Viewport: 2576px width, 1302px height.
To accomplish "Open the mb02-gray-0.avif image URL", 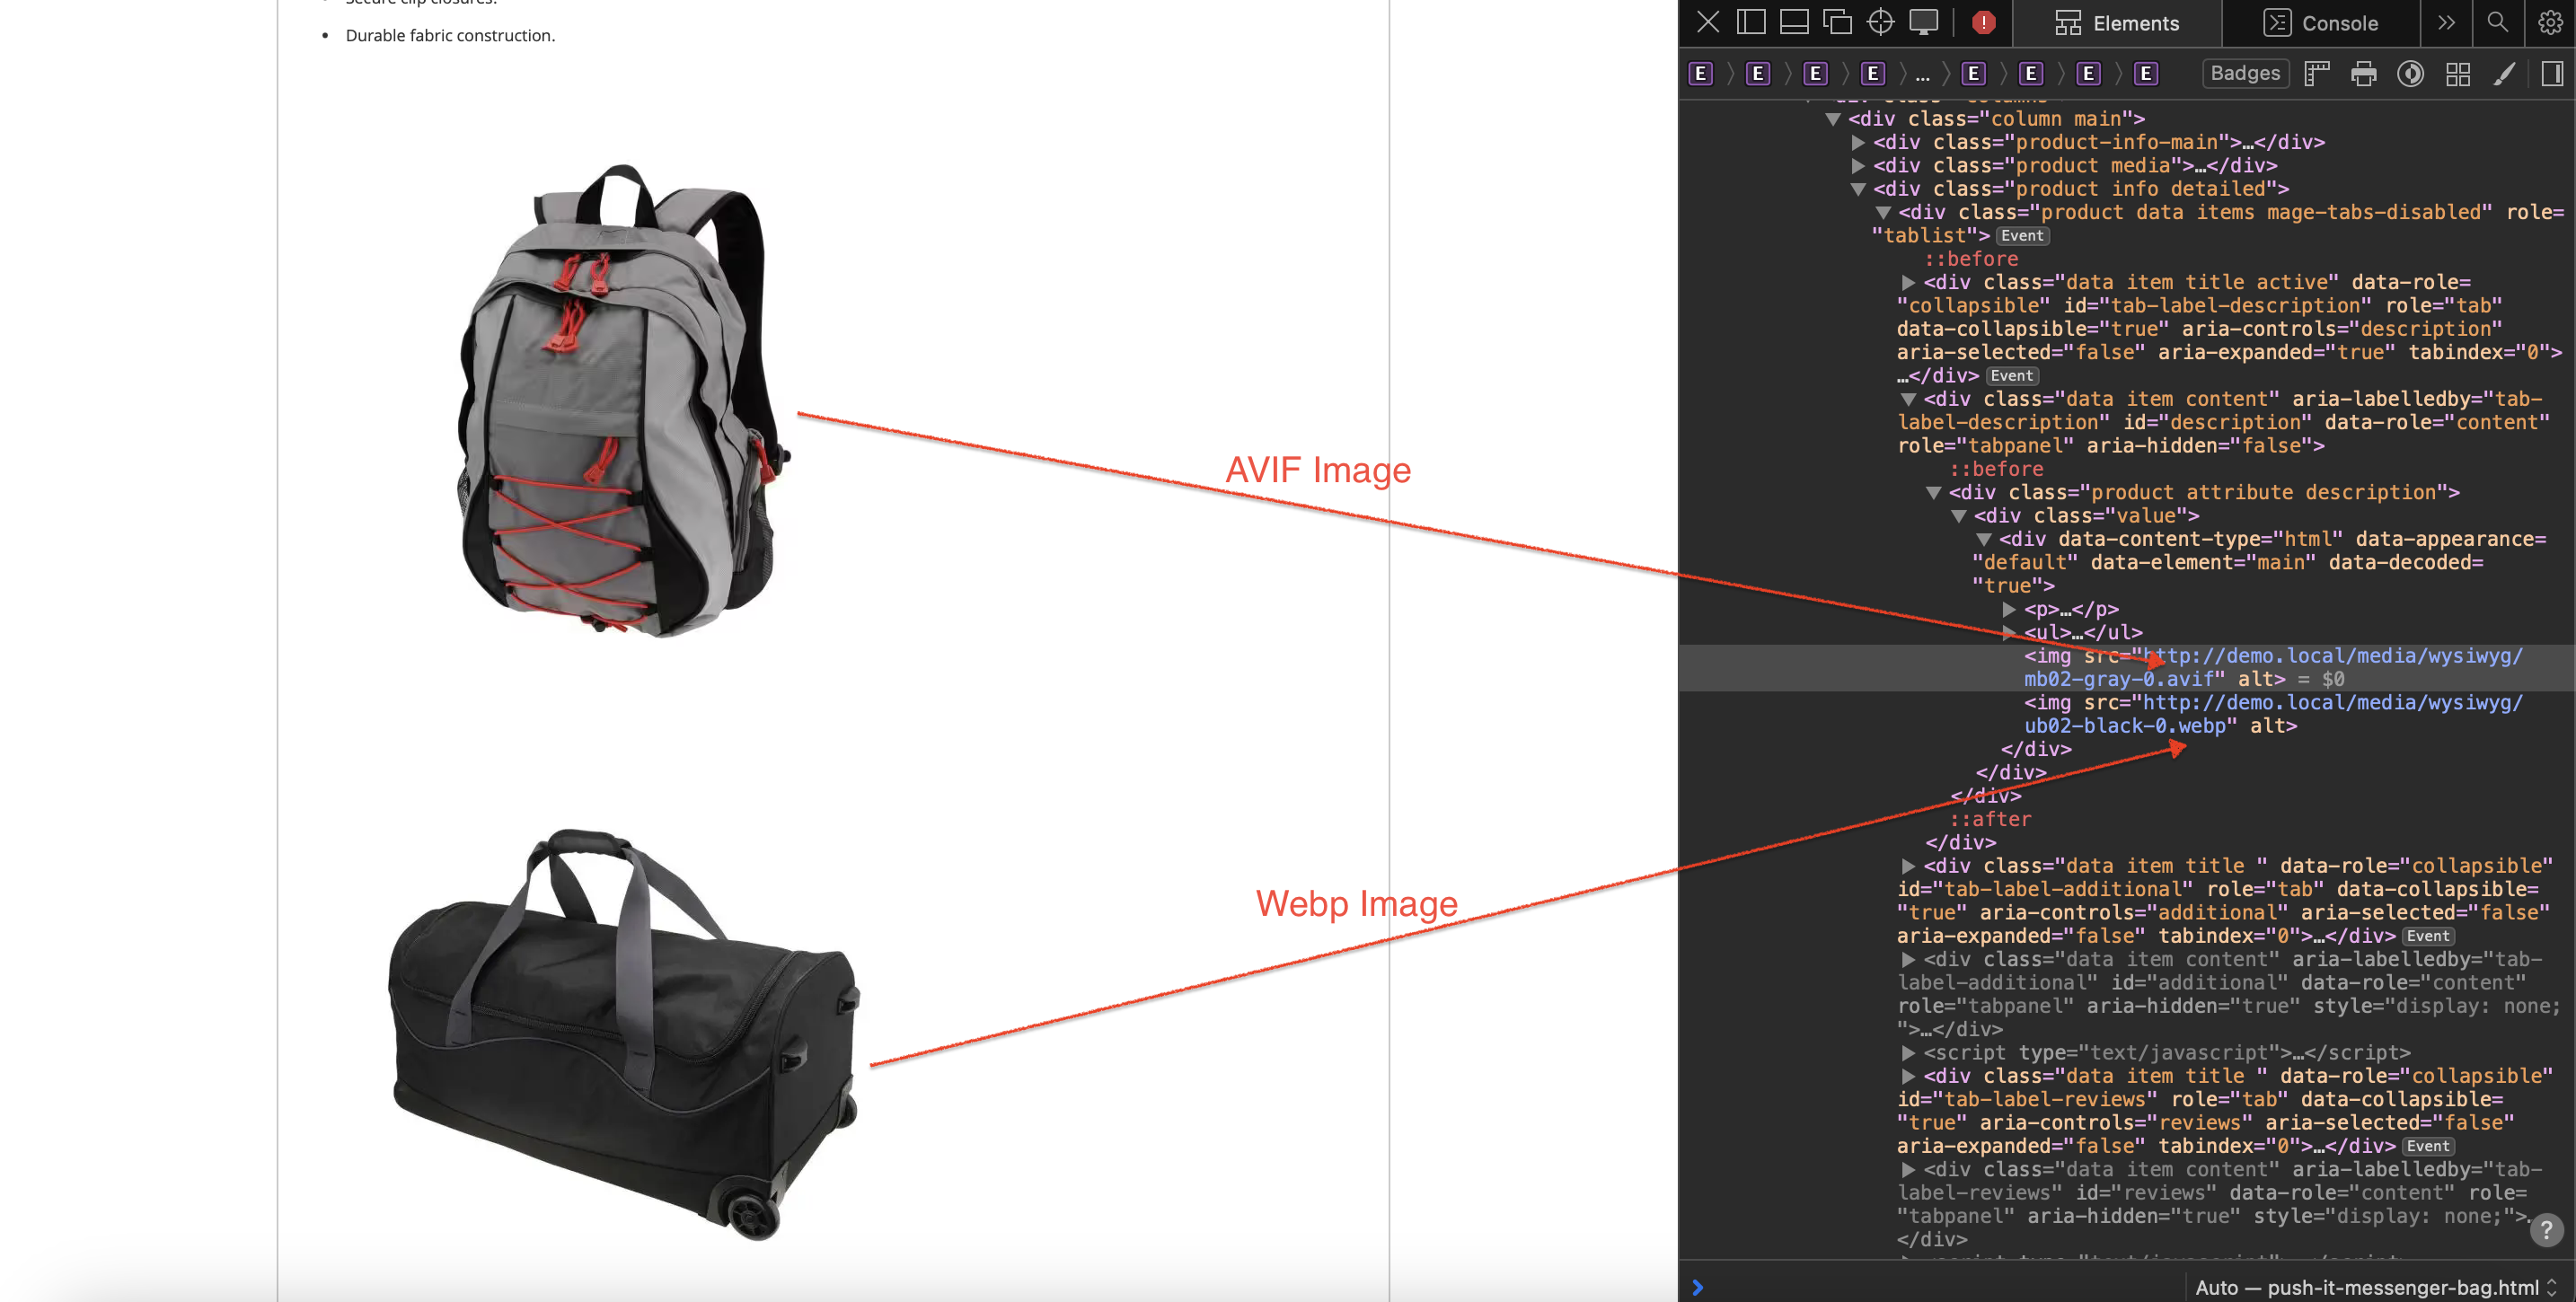I will pyautogui.click(x=2274, y=667).
